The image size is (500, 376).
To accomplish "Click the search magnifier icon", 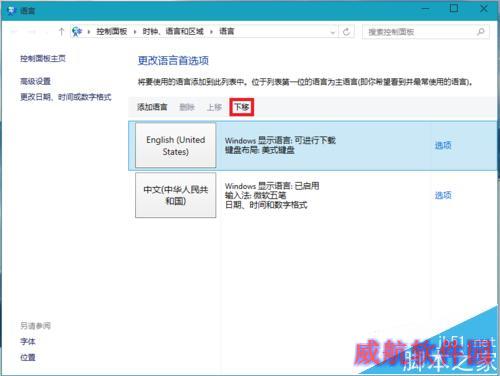I will point(481,32).
